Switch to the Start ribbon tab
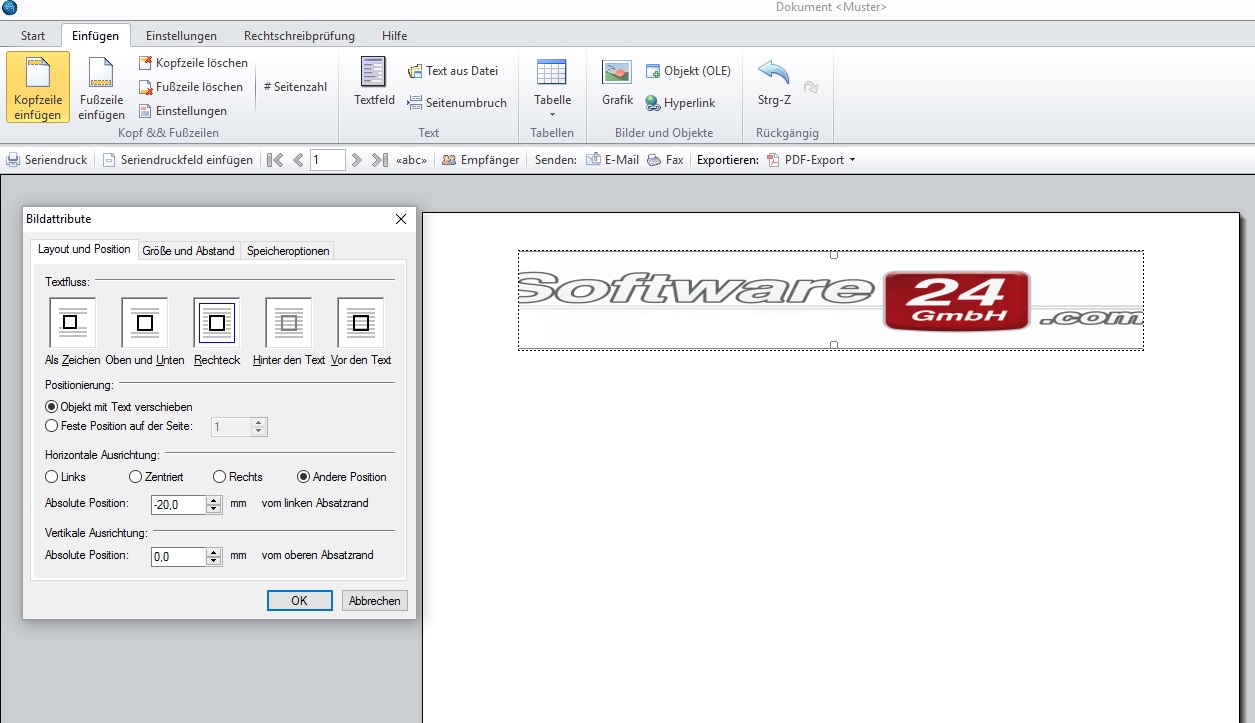Screen dimensions: 1255x723 [33, 36]
